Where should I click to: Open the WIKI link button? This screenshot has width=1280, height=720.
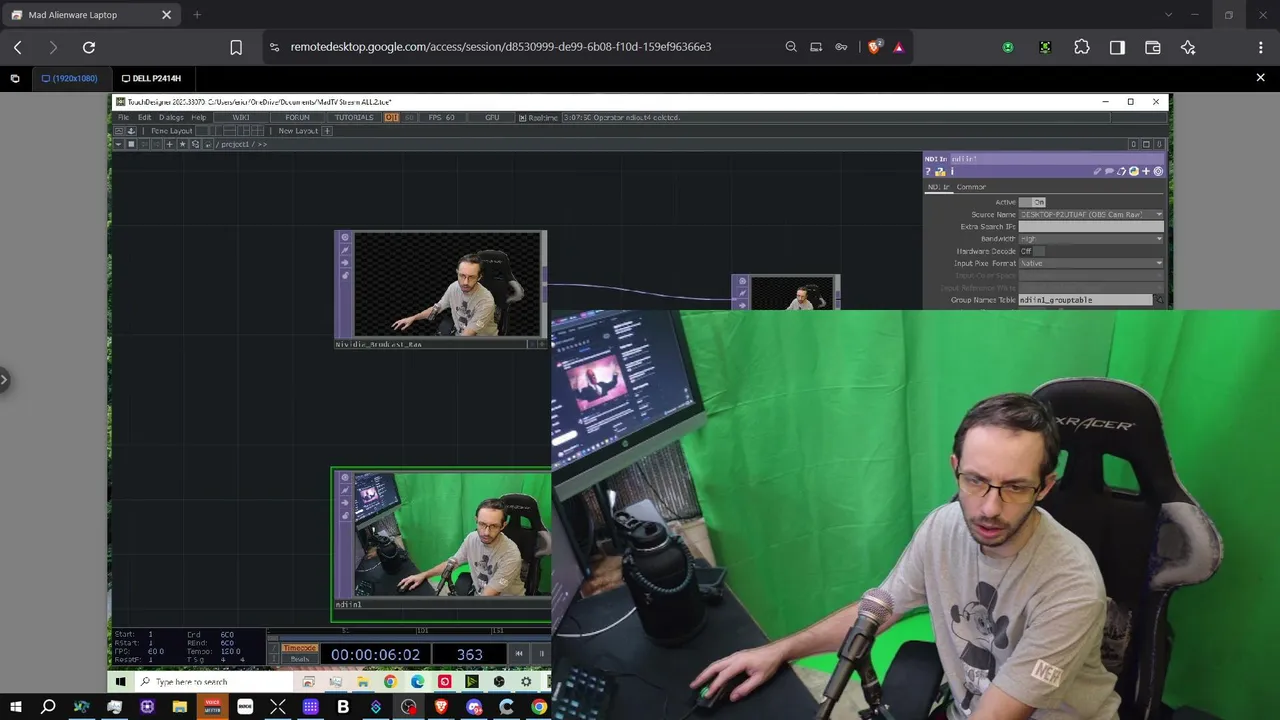(241, 118)
